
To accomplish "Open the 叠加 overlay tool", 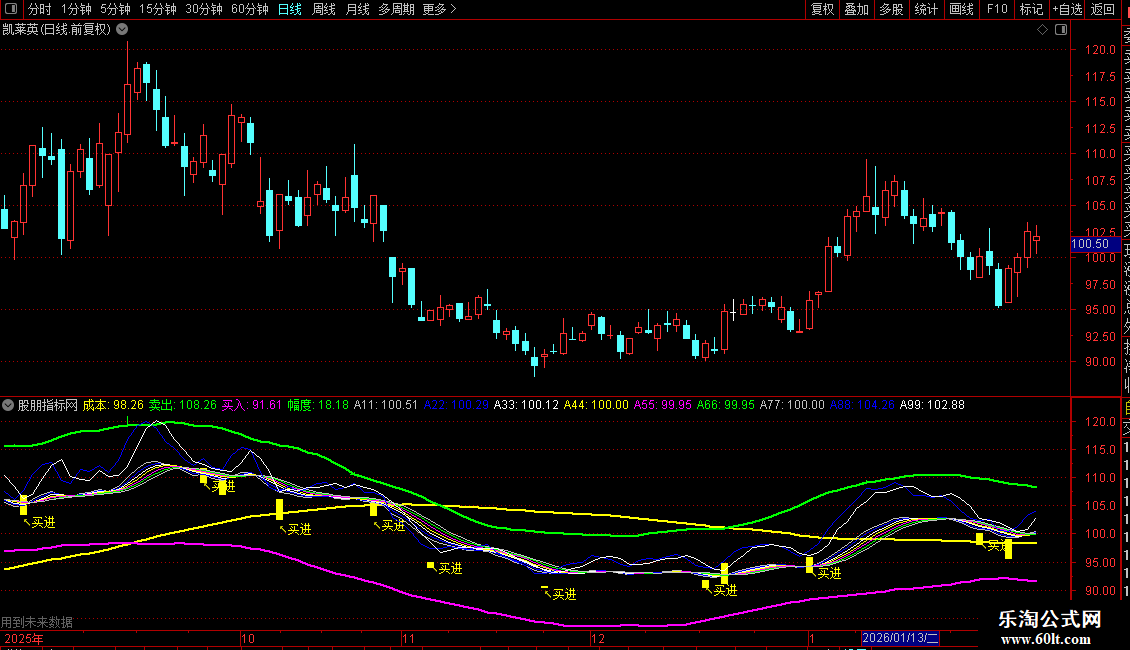I will [x=856, y=9].
